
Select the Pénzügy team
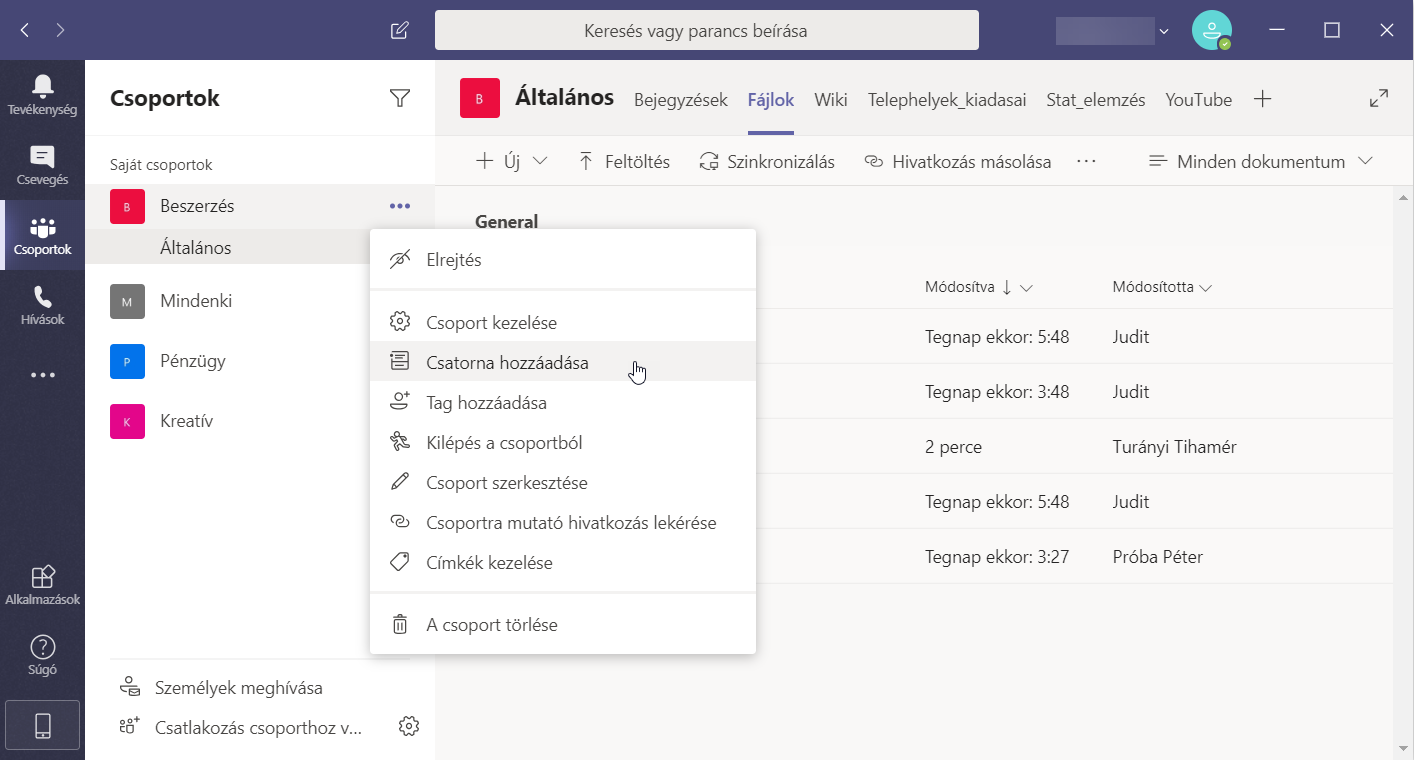193,361
